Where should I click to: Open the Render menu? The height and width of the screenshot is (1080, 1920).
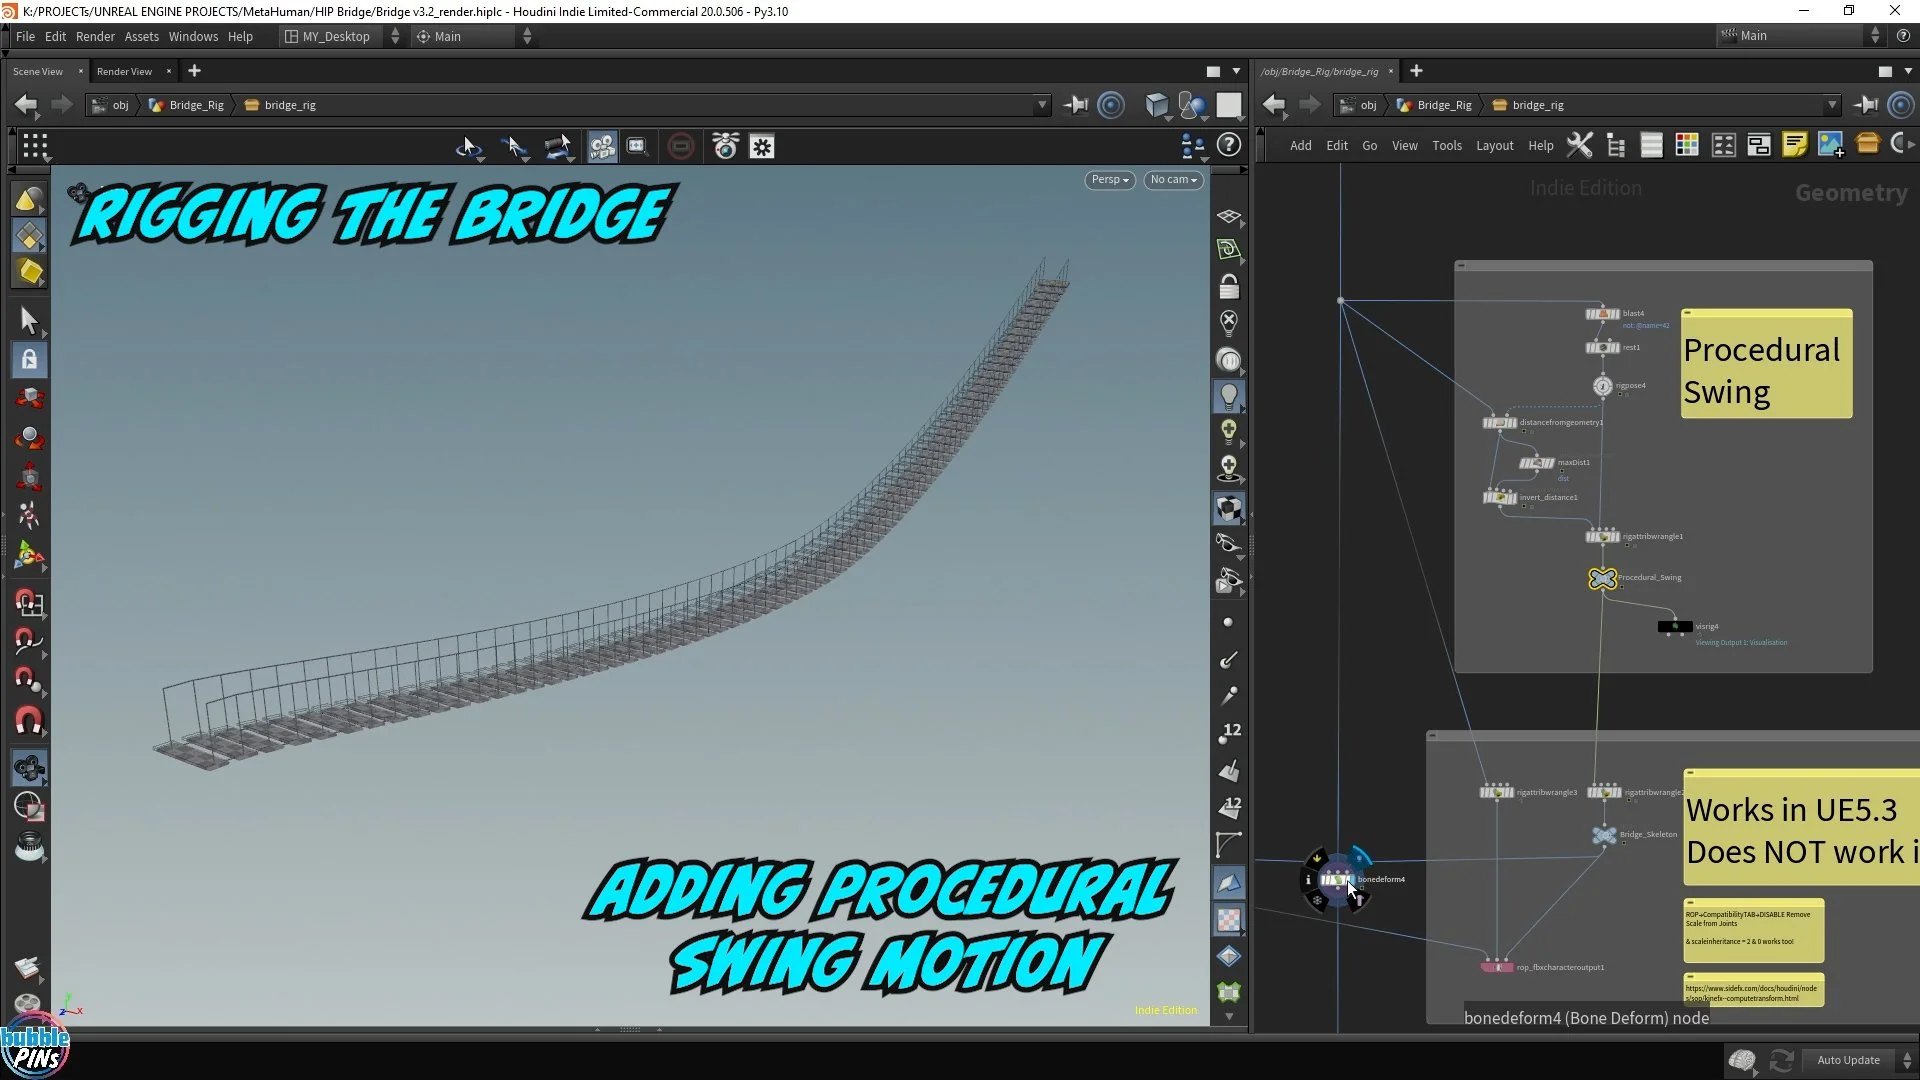(x=95, y=37)
